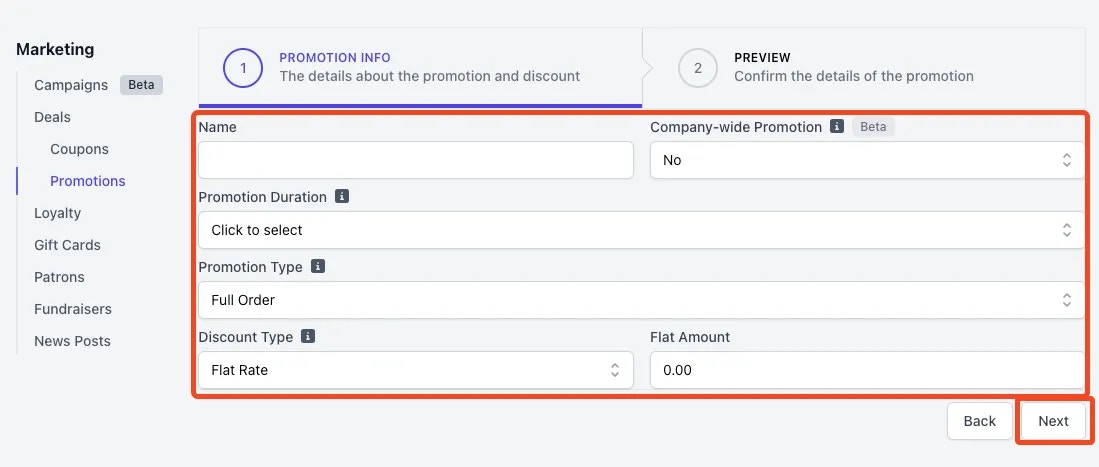The width and height of the screenshot is (1099, 467).
Task: Open the Company-wide Promotion dropdown showing No
Action: point(867,160)
